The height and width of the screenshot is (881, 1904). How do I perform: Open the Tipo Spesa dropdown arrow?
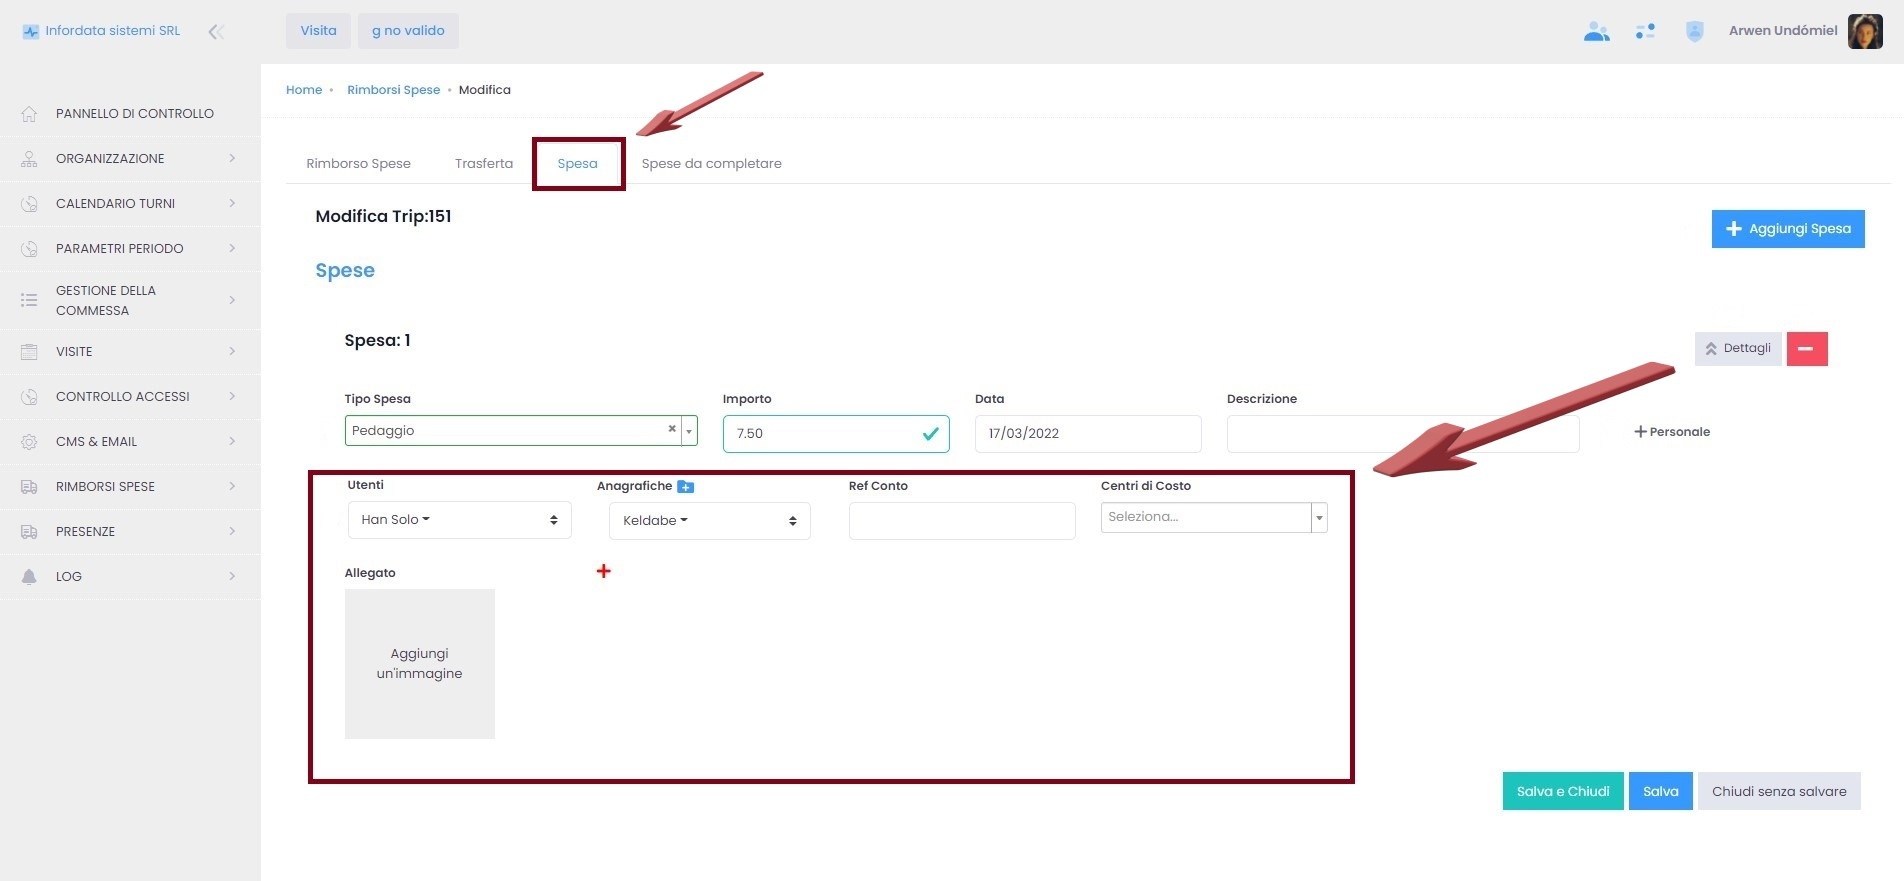689,431
